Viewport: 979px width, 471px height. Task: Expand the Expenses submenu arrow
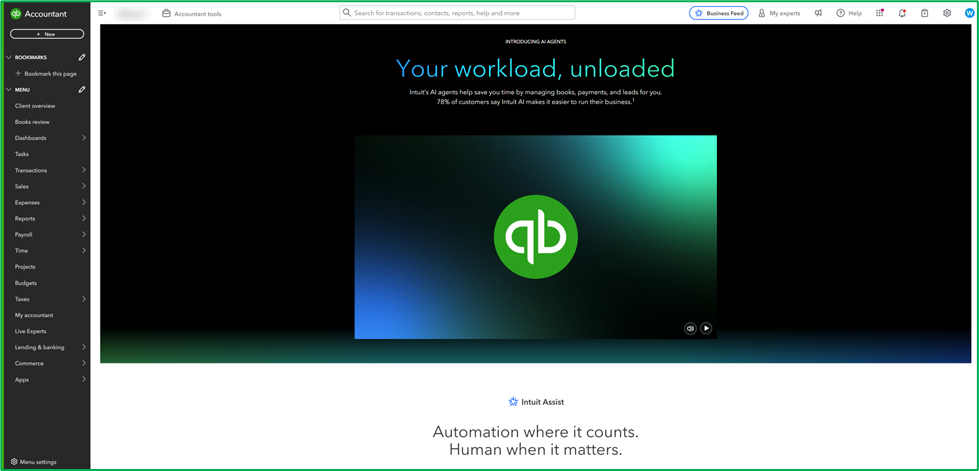coord(84,202)
